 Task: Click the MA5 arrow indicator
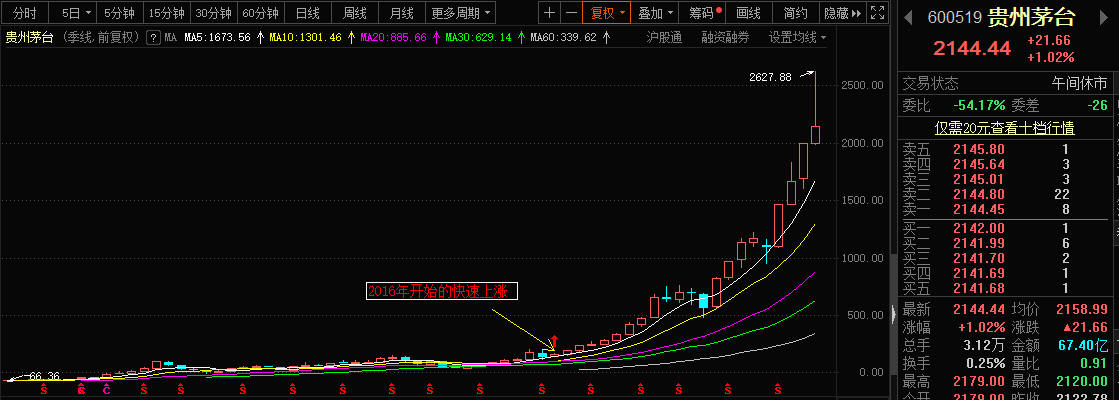pos(260,37)
